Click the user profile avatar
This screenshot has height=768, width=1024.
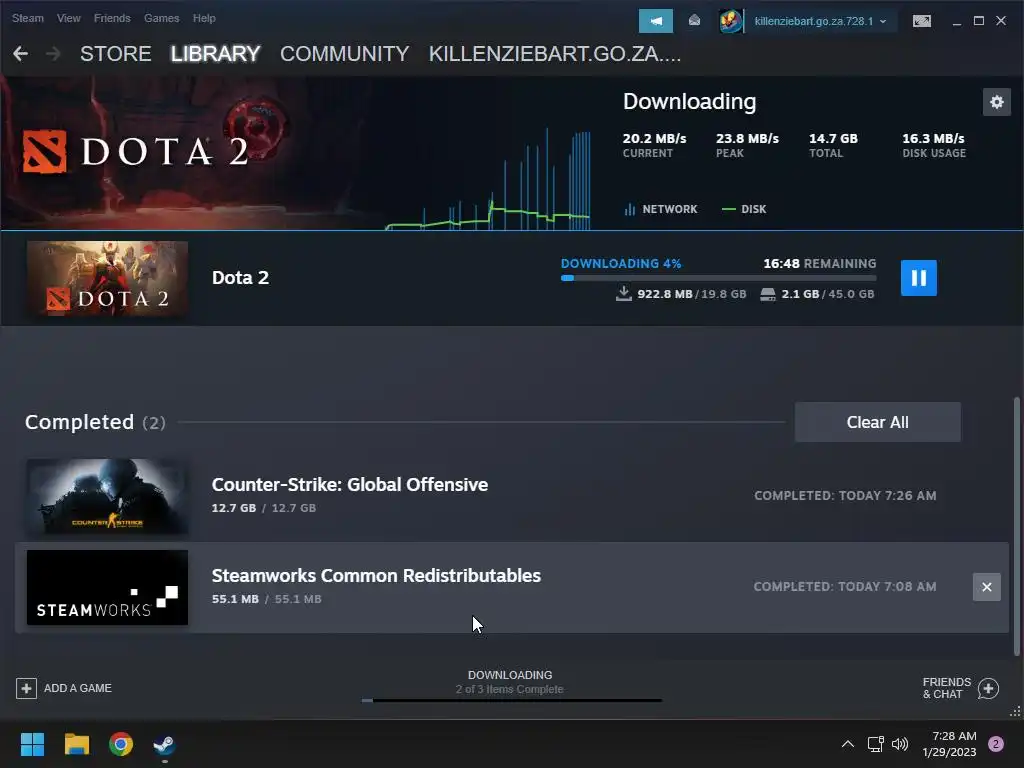pos(730,21)
